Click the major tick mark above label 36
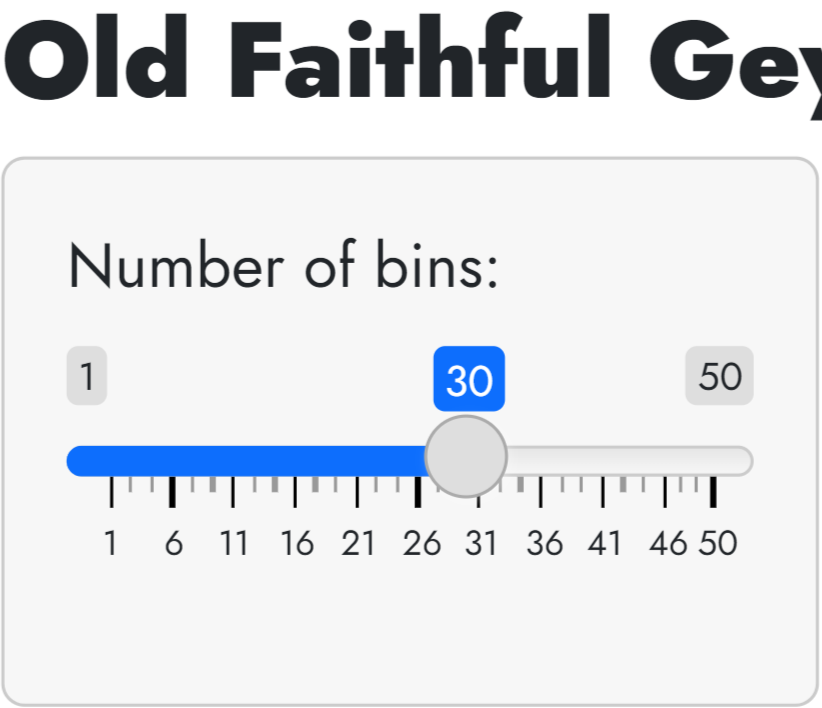 [541, 492]
